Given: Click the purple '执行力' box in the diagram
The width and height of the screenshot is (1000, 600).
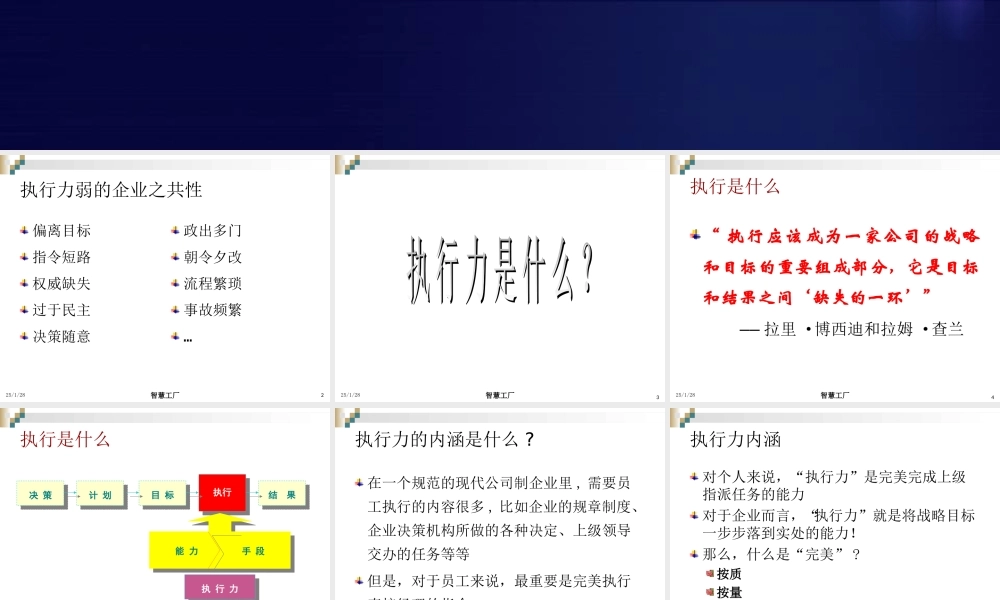Looking at the screenshot, I should pos(219,589).
